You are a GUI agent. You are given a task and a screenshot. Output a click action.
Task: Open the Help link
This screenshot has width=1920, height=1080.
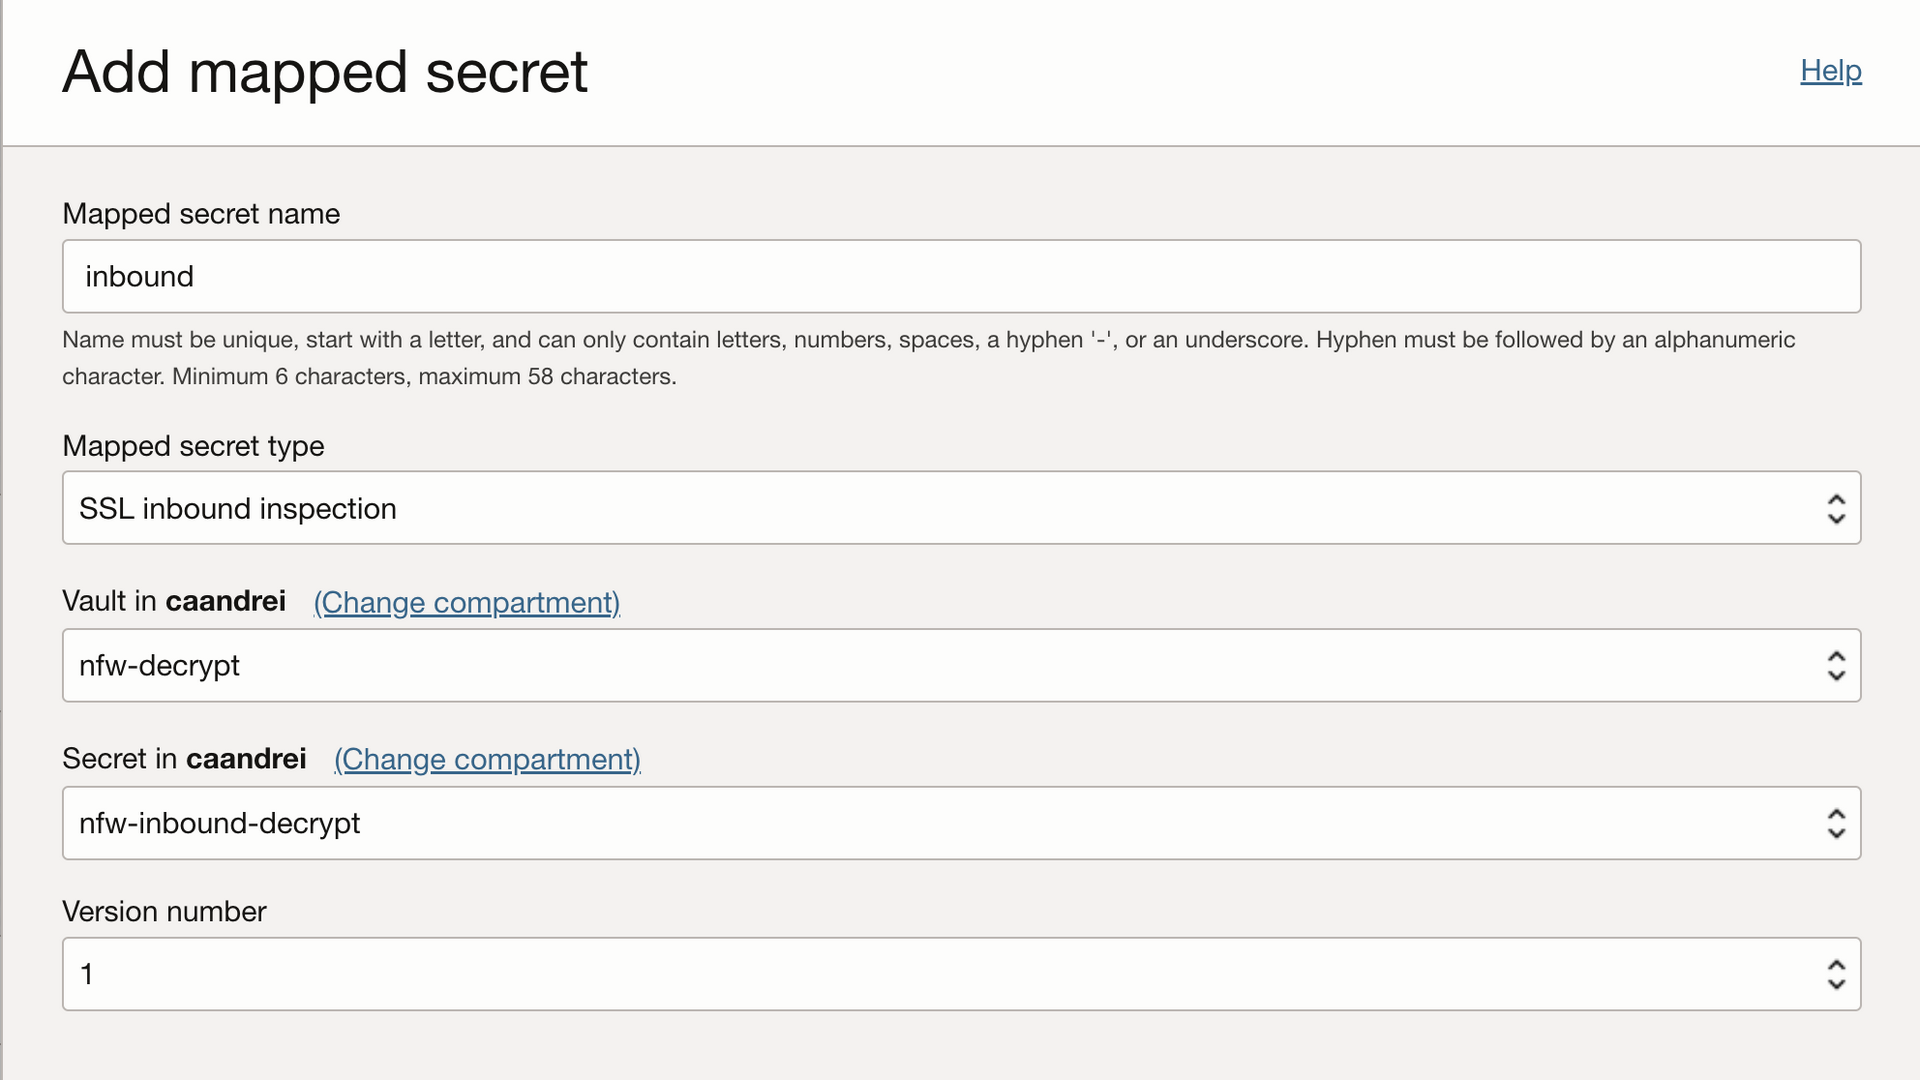(x=1830, y=71)
